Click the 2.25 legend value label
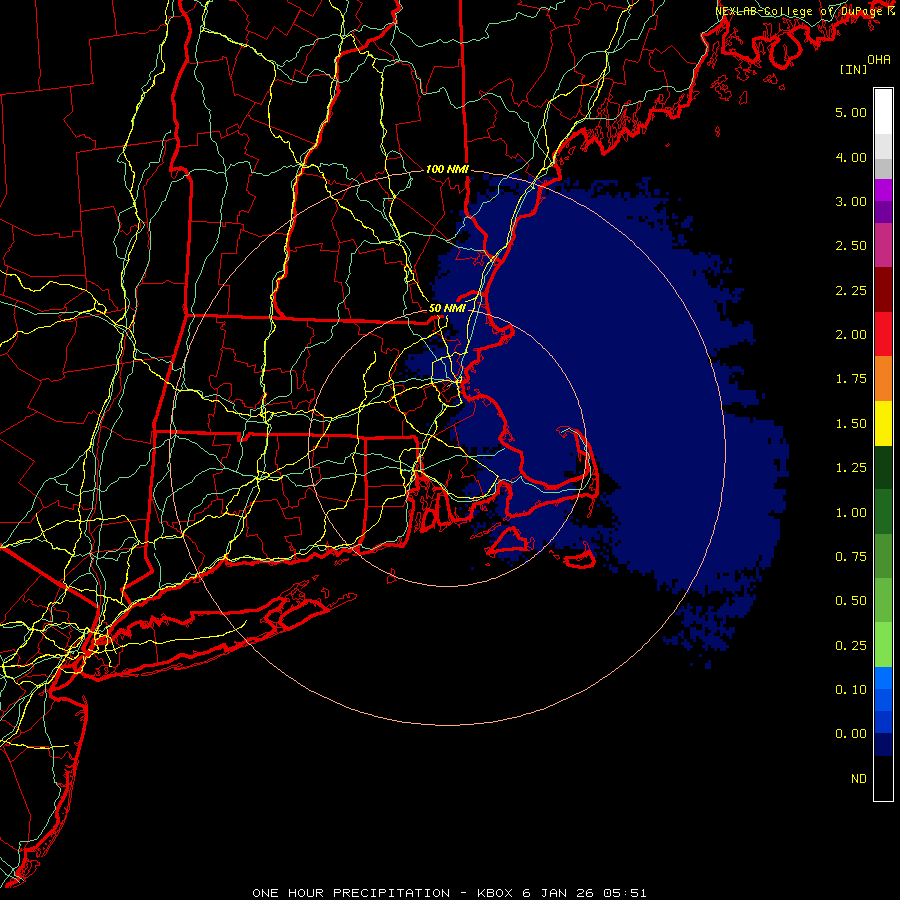The image size is (900, 900). 851,290
